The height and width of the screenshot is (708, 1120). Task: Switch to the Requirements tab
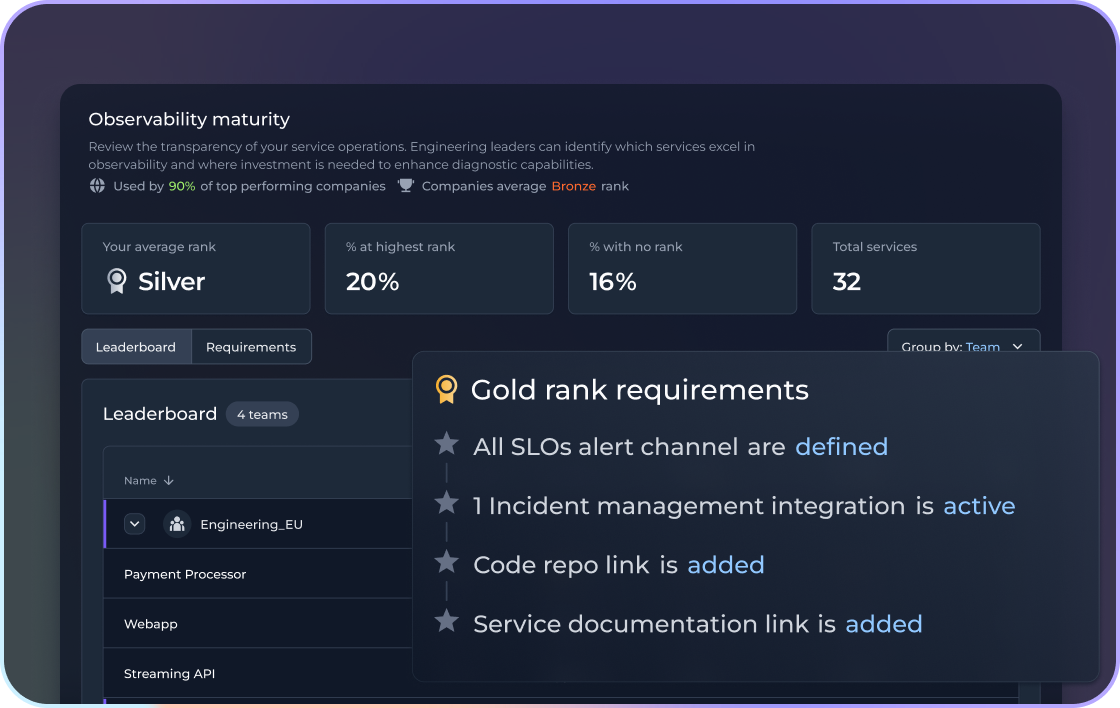coord(251,347)
